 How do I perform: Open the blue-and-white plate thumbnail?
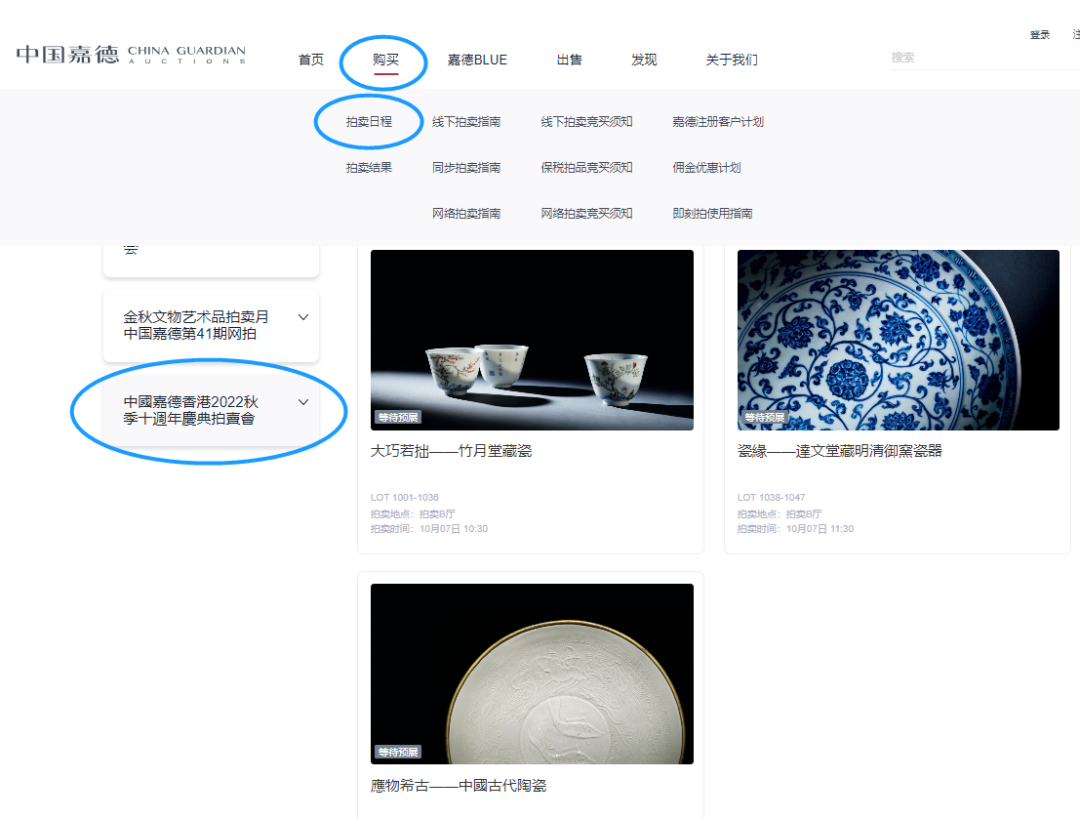pyautogui.click(x=898, y=340)
